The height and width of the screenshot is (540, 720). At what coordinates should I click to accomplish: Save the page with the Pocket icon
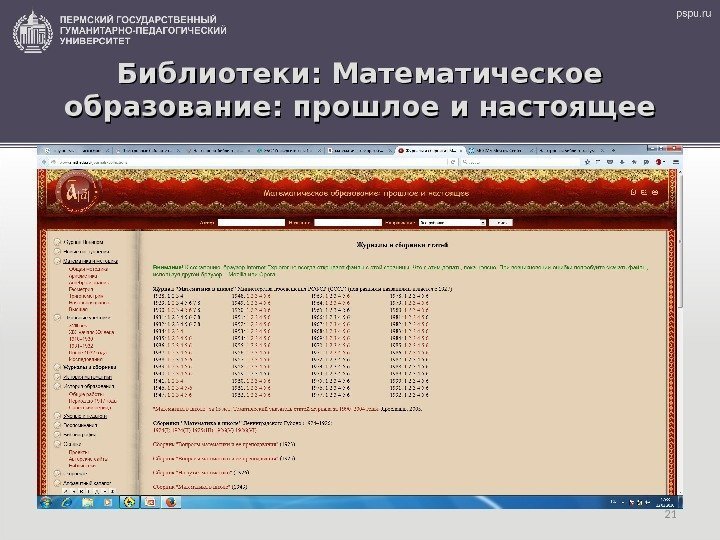click(x=610, y=162)
